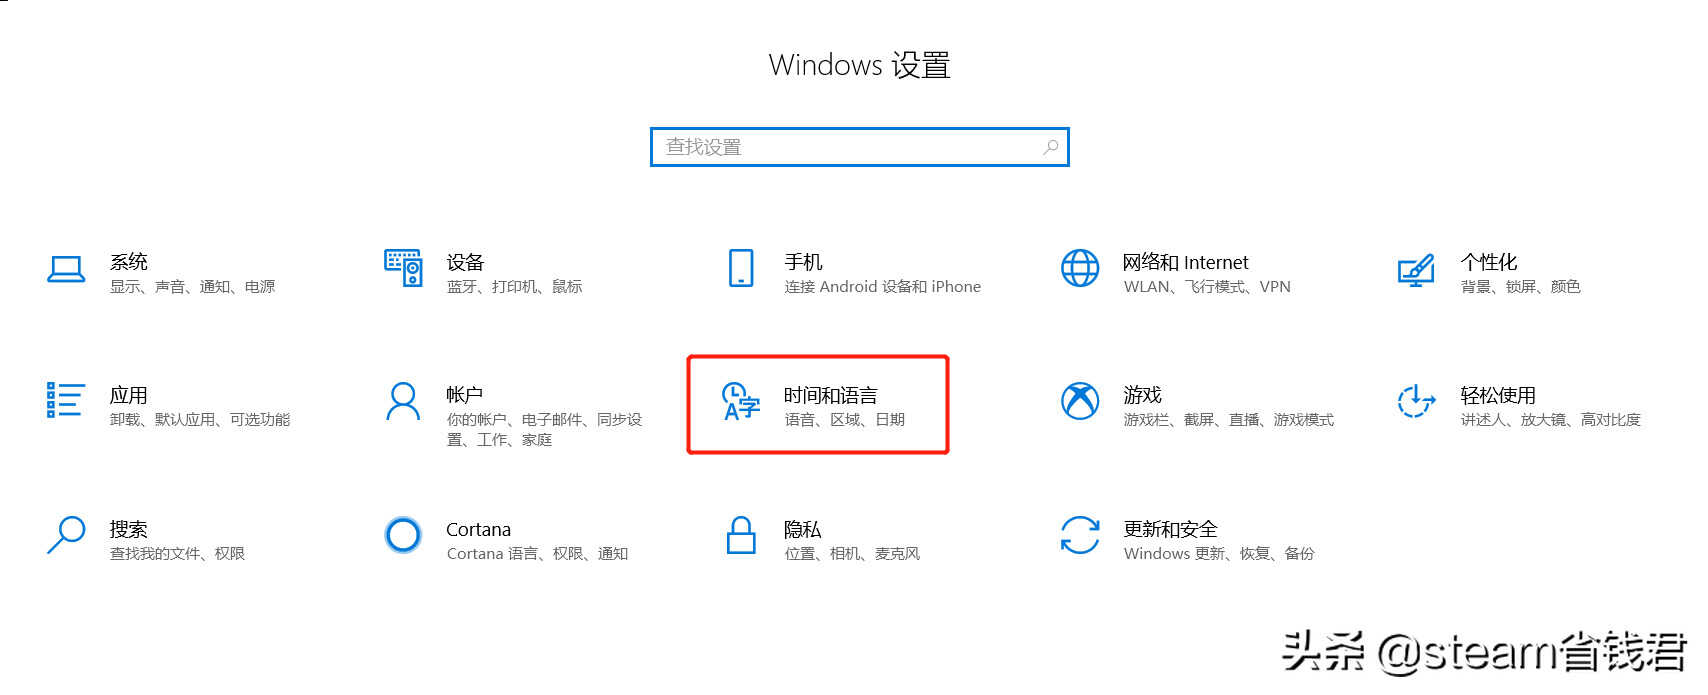Click the 网络和 Internet globe icon

tap(1080, 268)
